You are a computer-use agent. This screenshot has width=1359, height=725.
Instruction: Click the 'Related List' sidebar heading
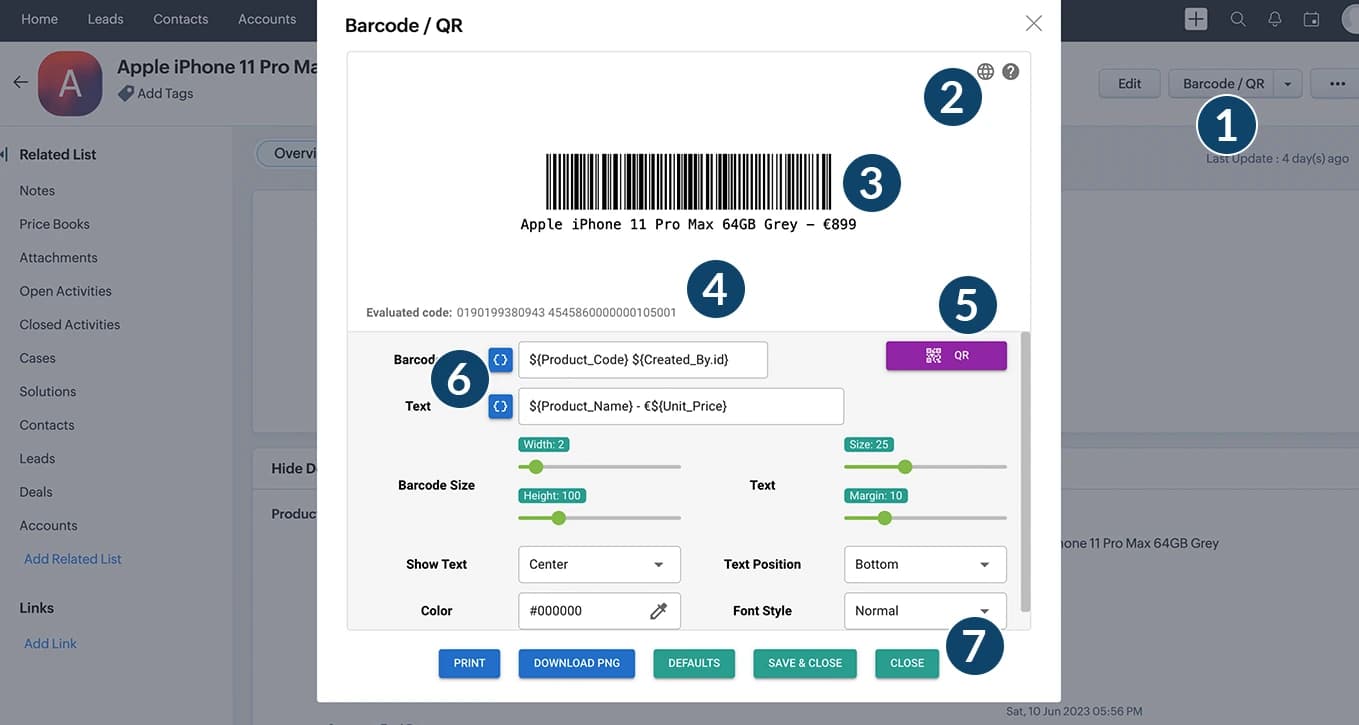[58, 155]
